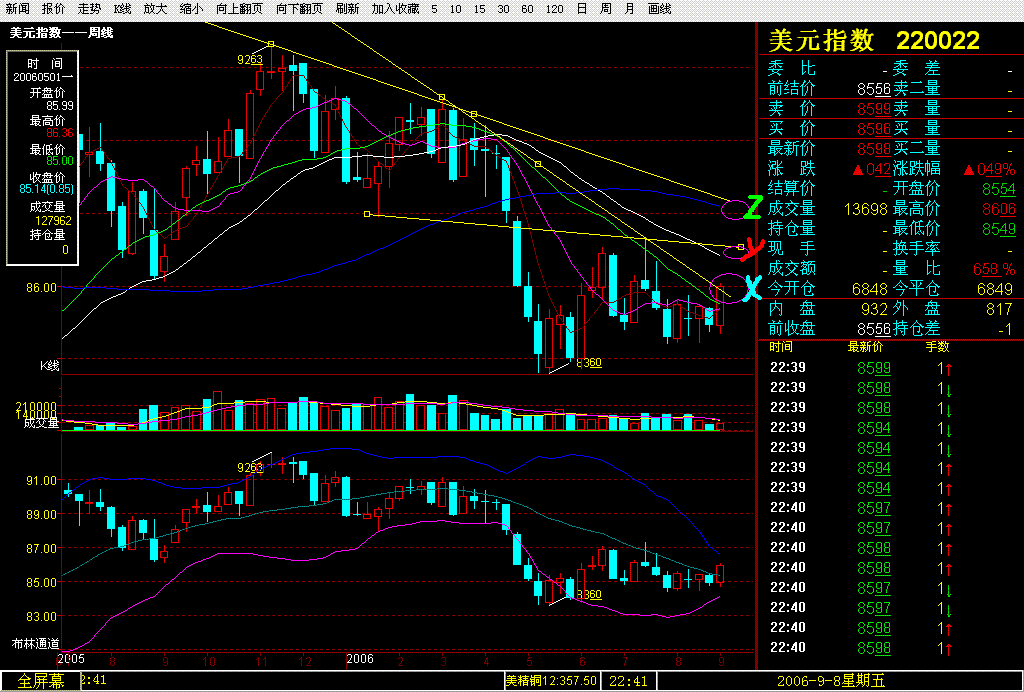
Task: Click the info box volume 127962
Action: 54,221
